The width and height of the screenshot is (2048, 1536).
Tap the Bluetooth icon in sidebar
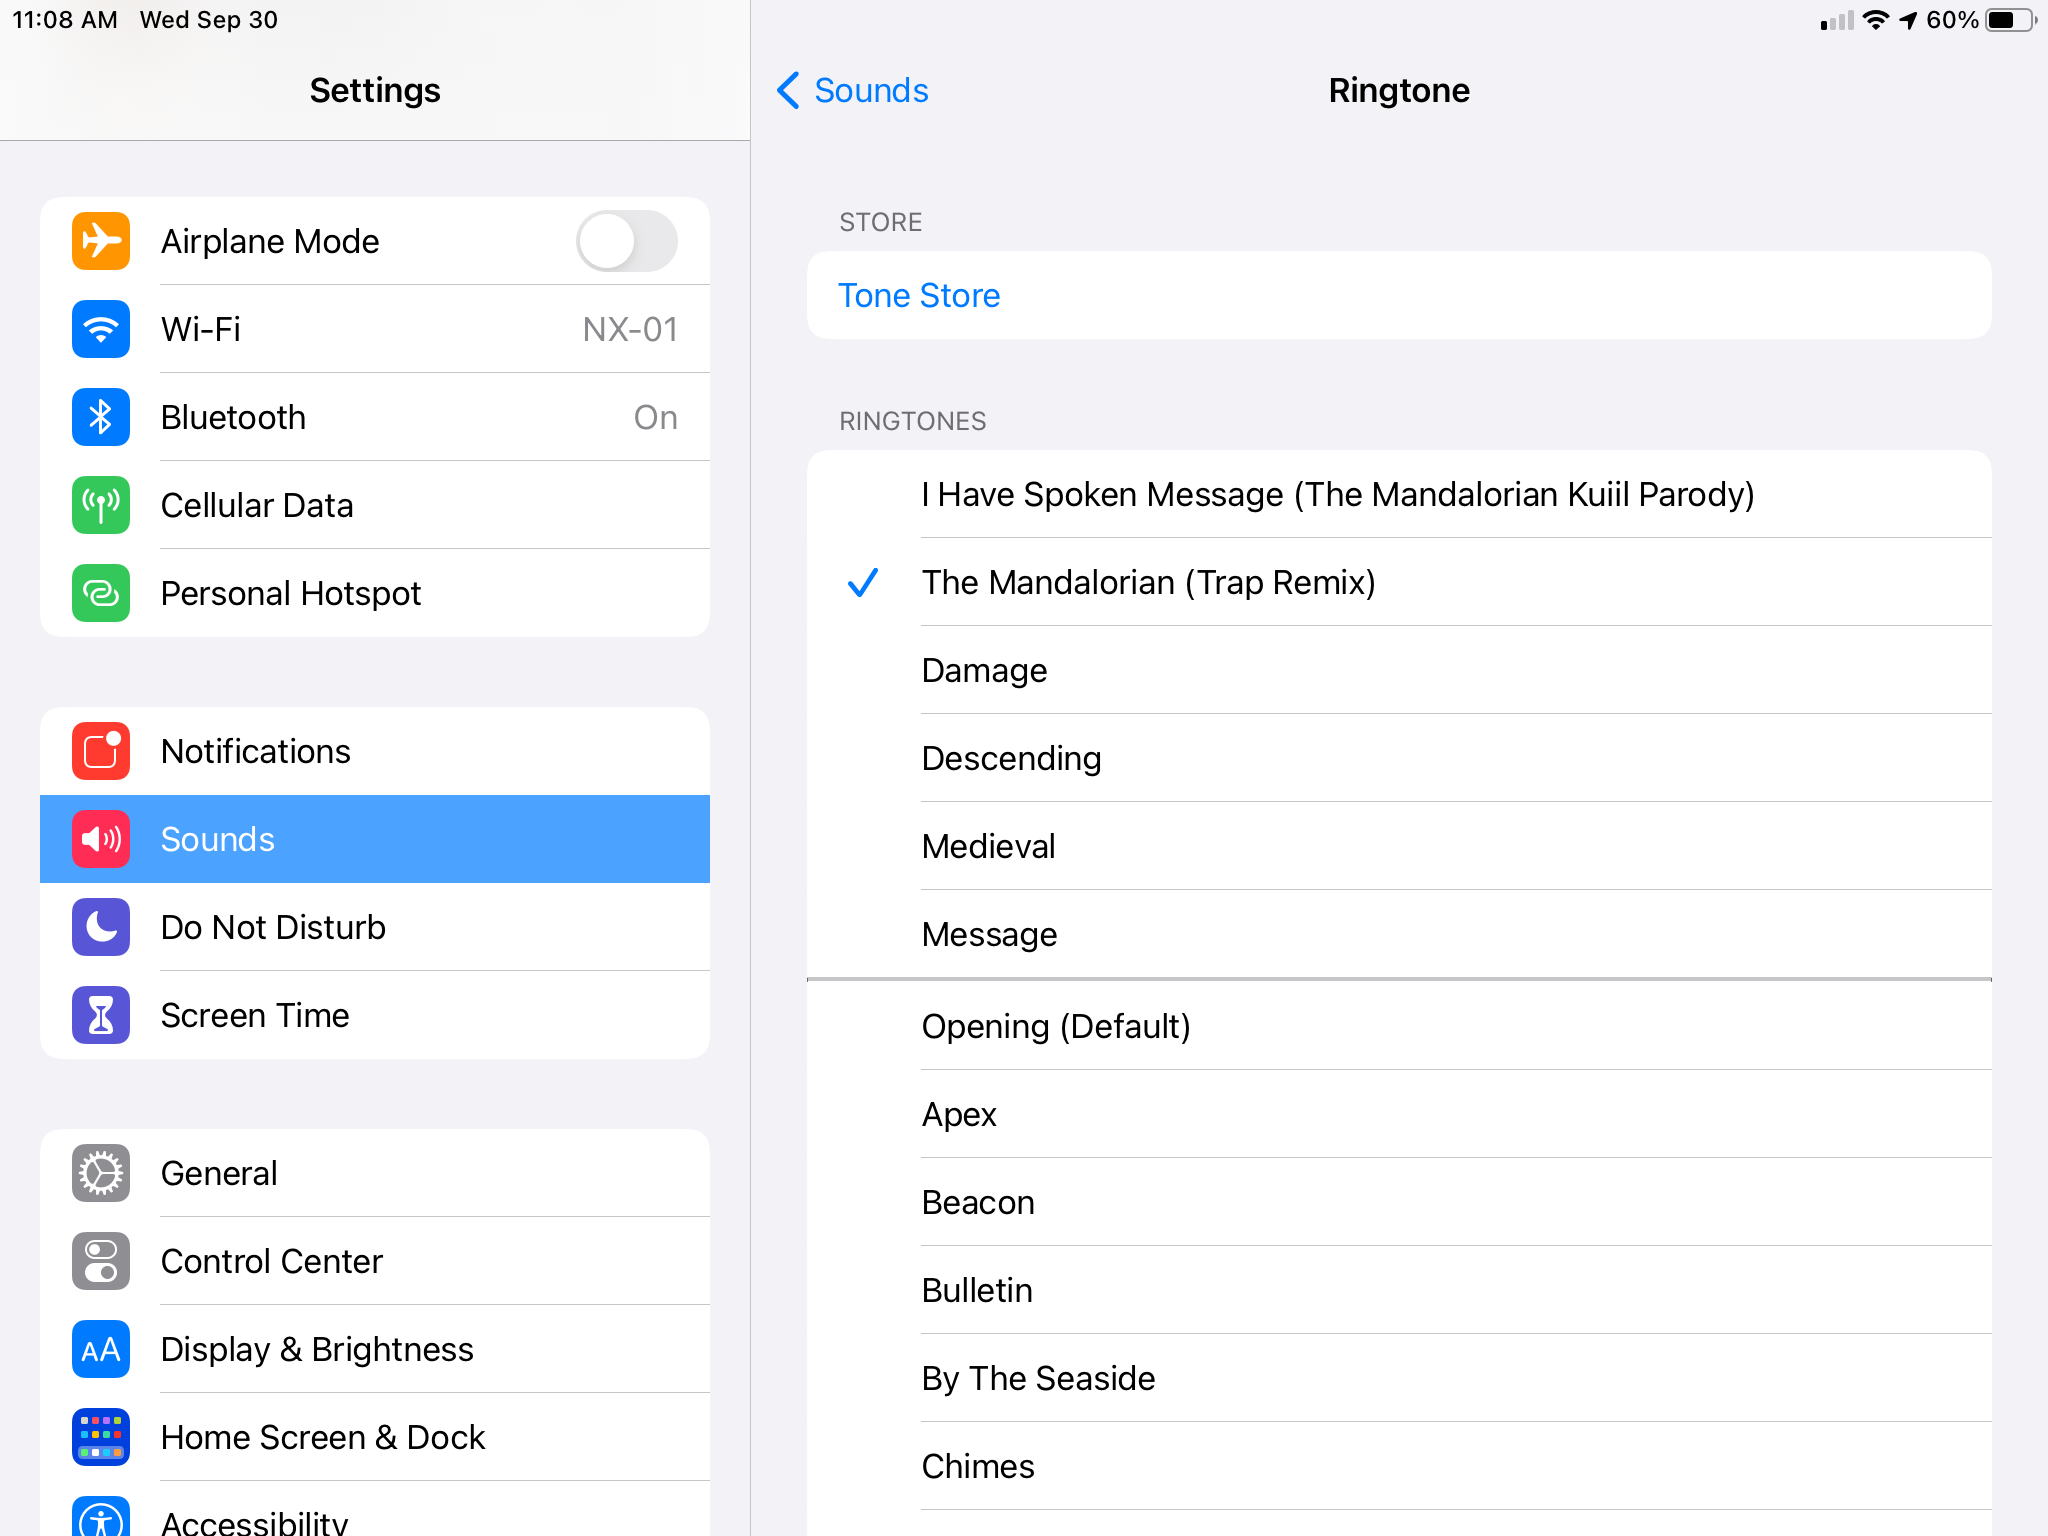[x=101, y=417]
